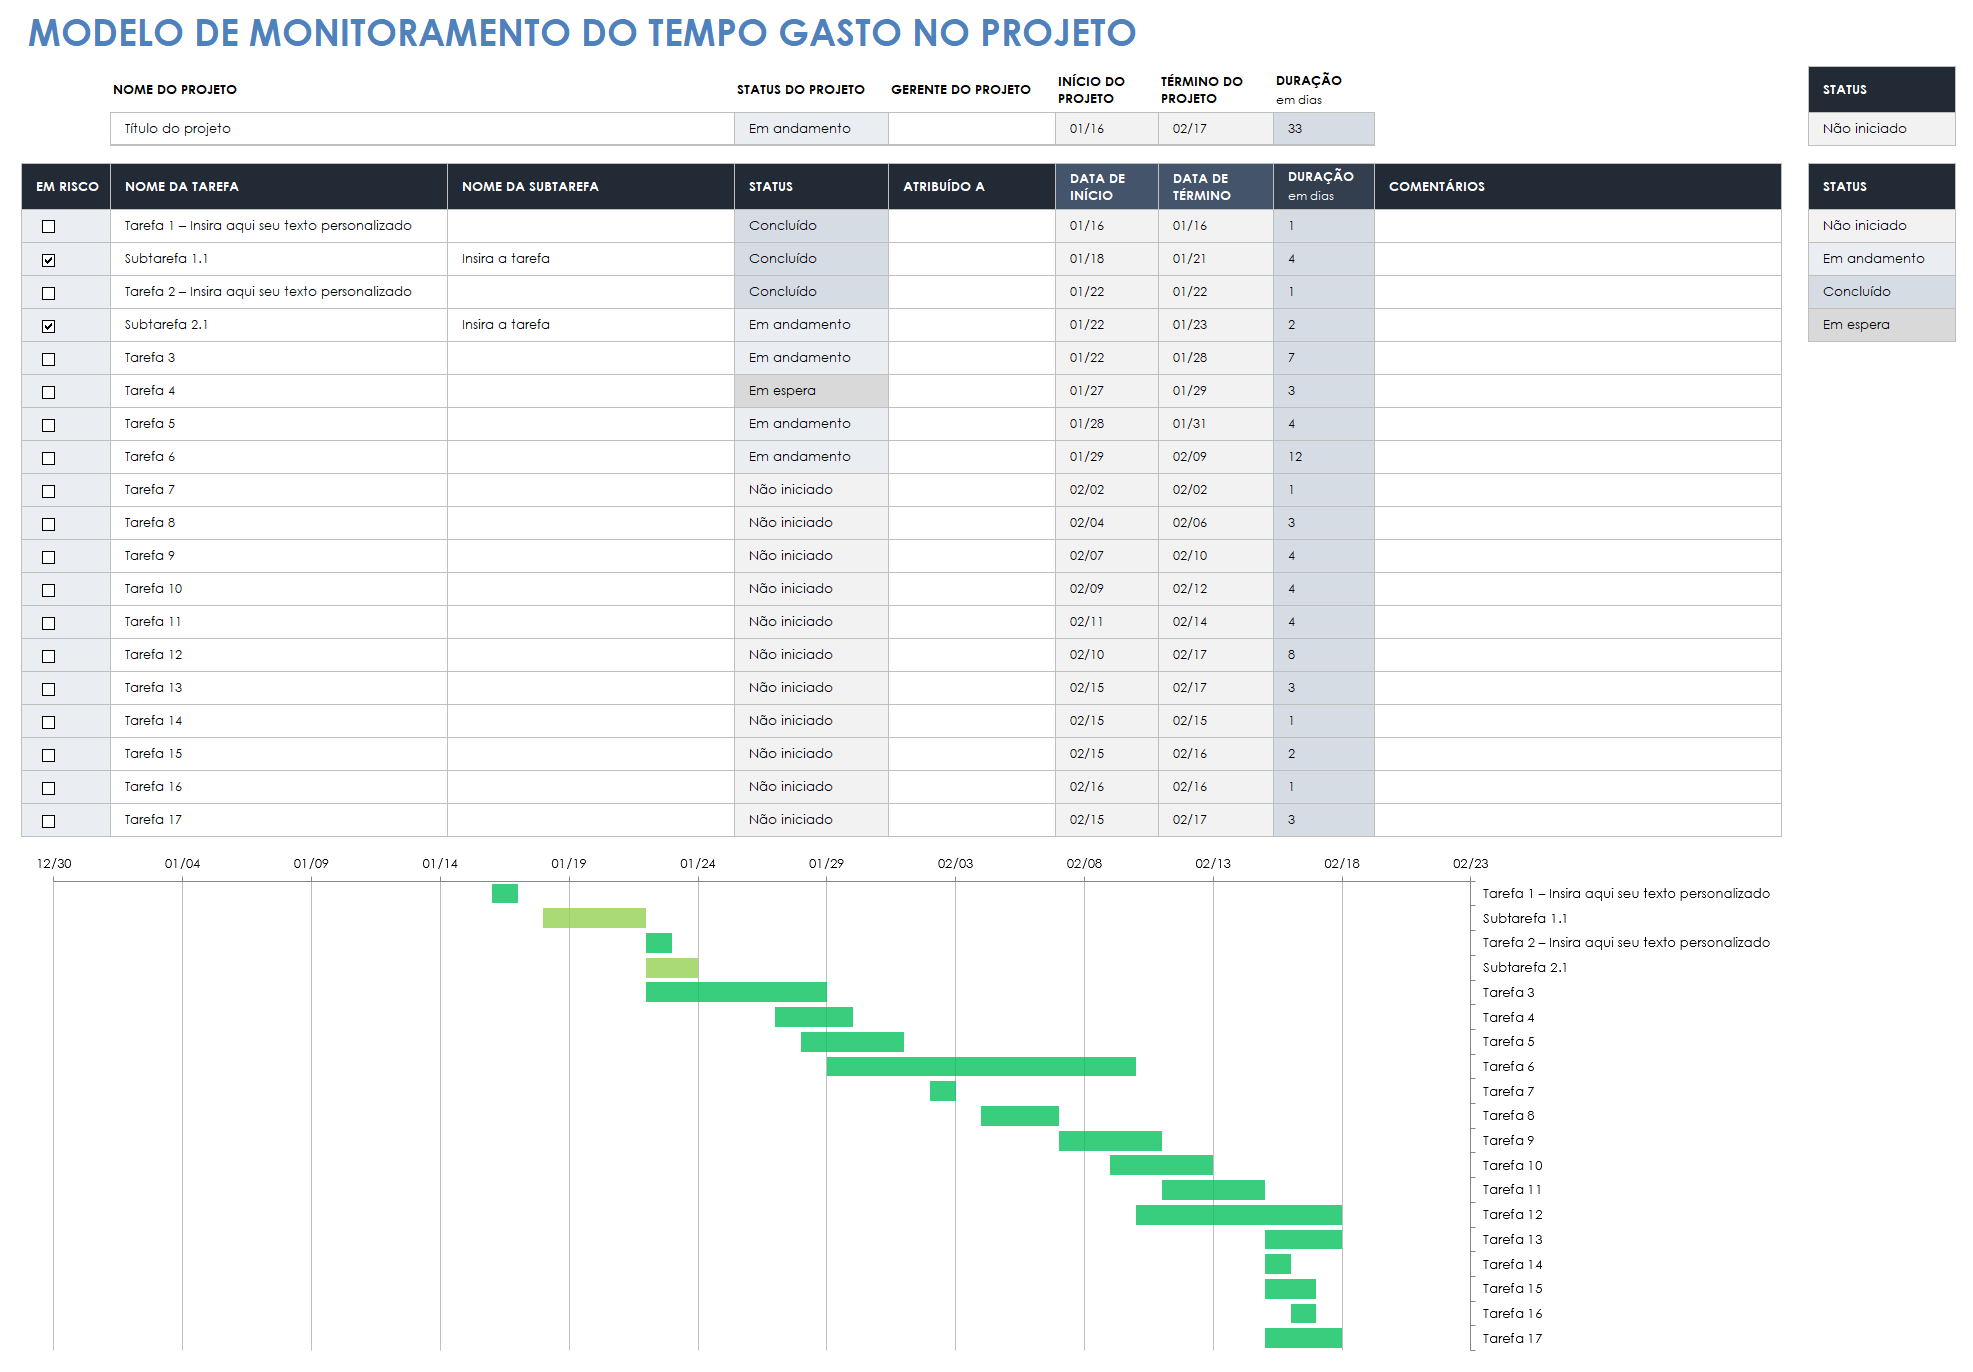Select the 'Não iniciado' cell under top Status box
The height and width of the screenshot is (1372, 1973).
[x=1881, y=128]
